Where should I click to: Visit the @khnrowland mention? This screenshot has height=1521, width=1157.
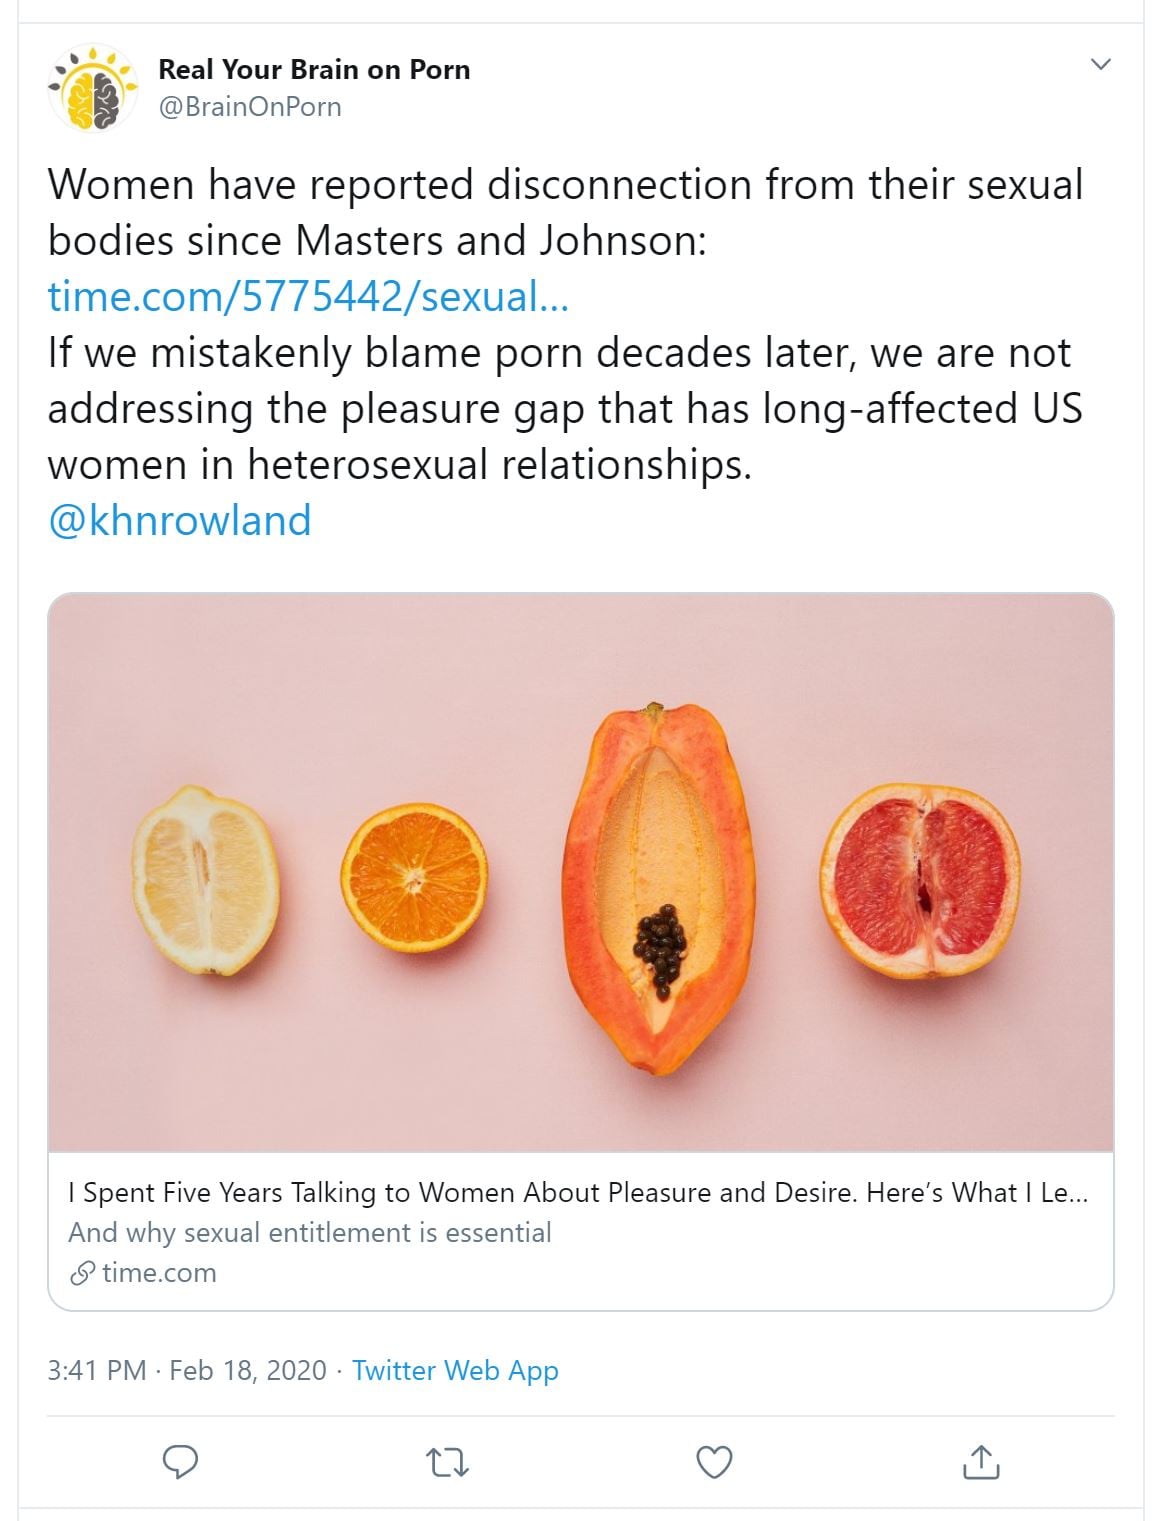180,521
